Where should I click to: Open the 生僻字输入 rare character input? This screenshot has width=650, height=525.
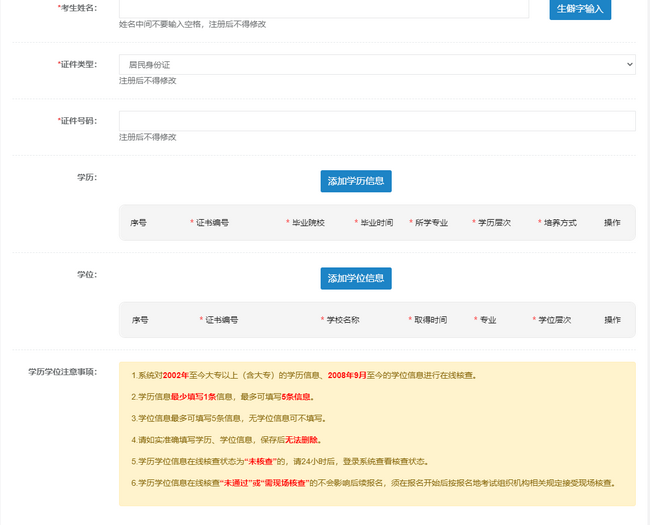coord(580,8)
